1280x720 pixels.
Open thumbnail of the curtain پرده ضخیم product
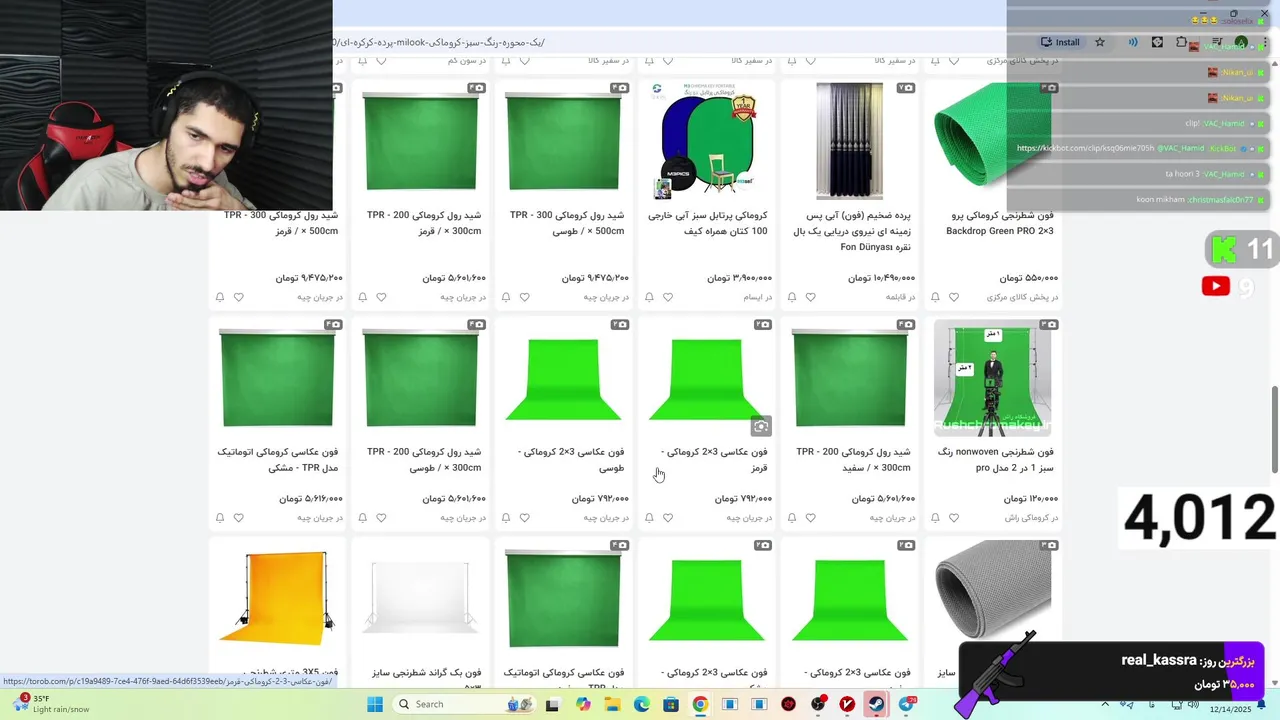click(850, 140)
